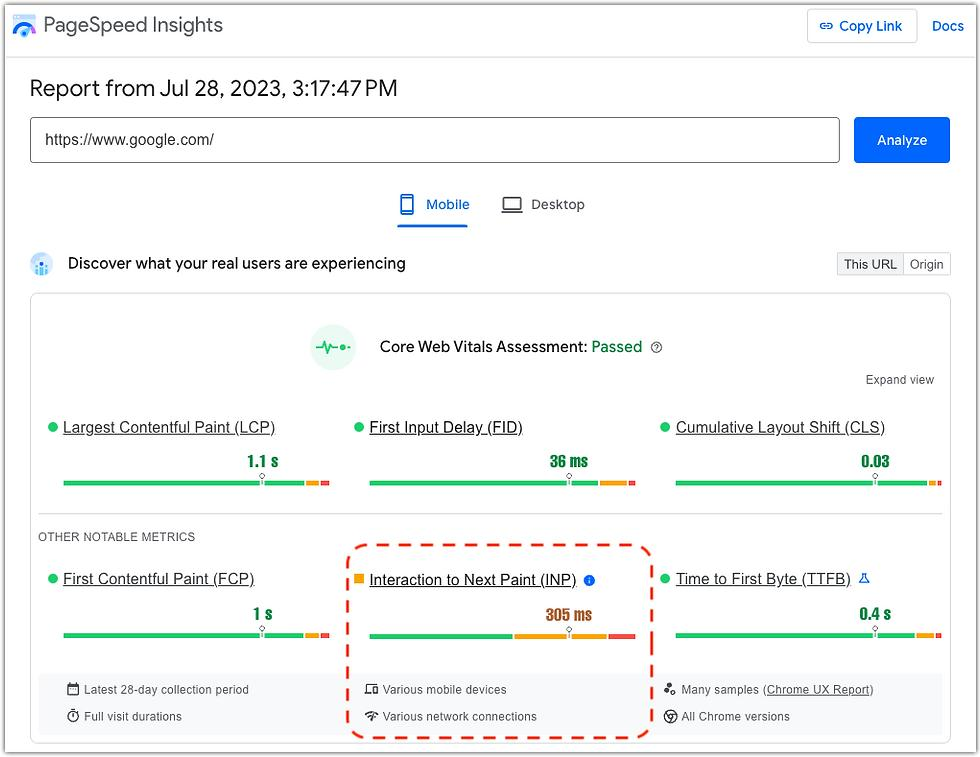Image resolution: width=980 pixels, height=757 pixels.
Task: Click the Core Web Vitals pulse icon
Action: [333, 347]
